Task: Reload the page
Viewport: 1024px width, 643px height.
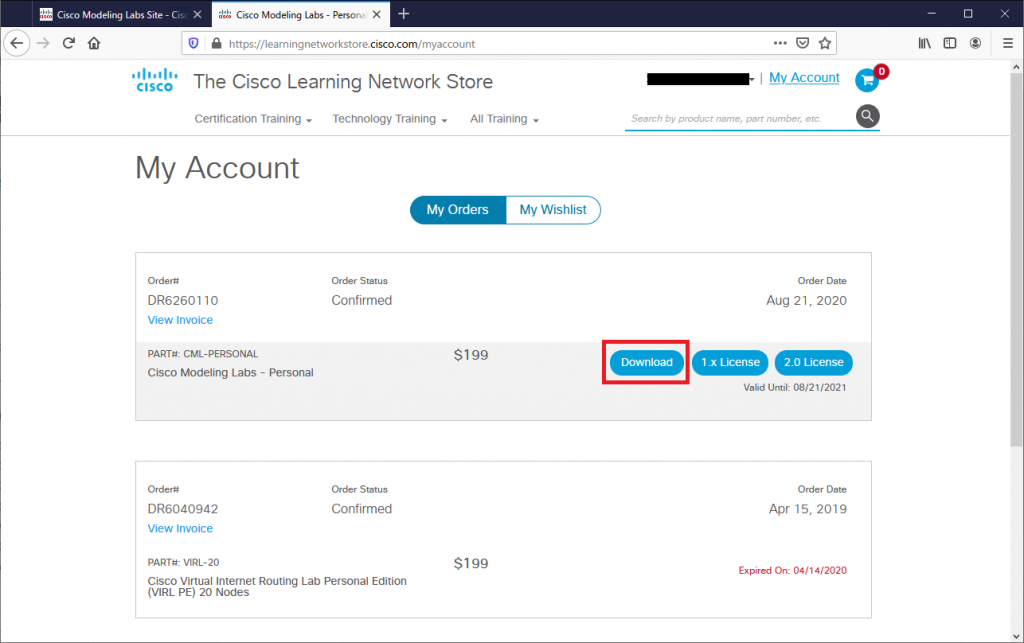Action: click(x=67, y=43)
